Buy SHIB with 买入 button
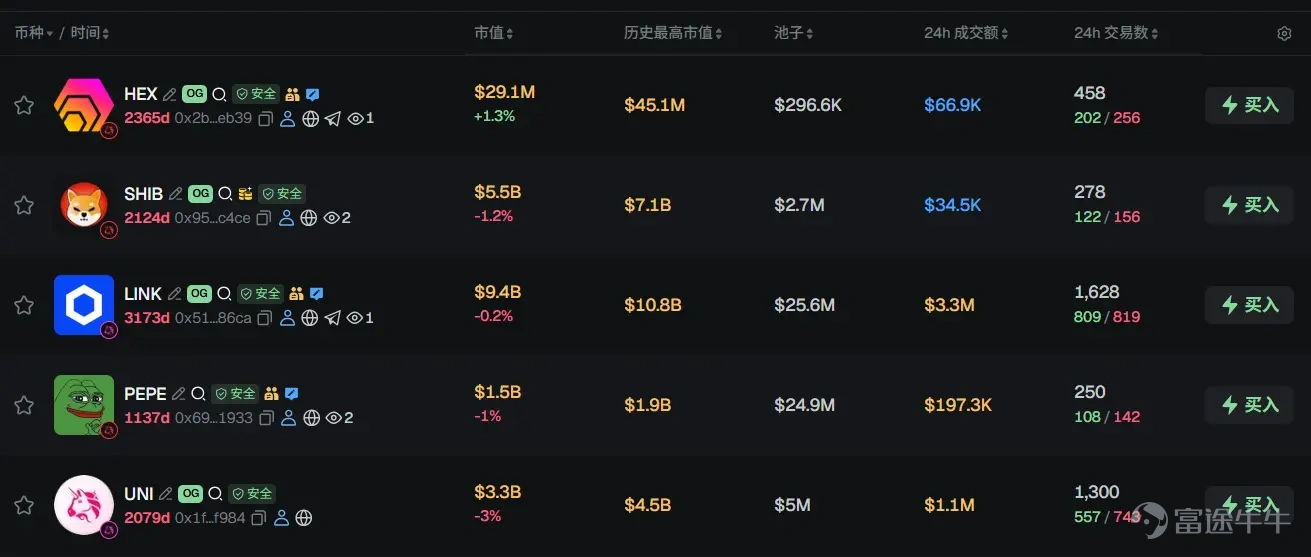The image size is (1311, 557). tap(1250, 205)
